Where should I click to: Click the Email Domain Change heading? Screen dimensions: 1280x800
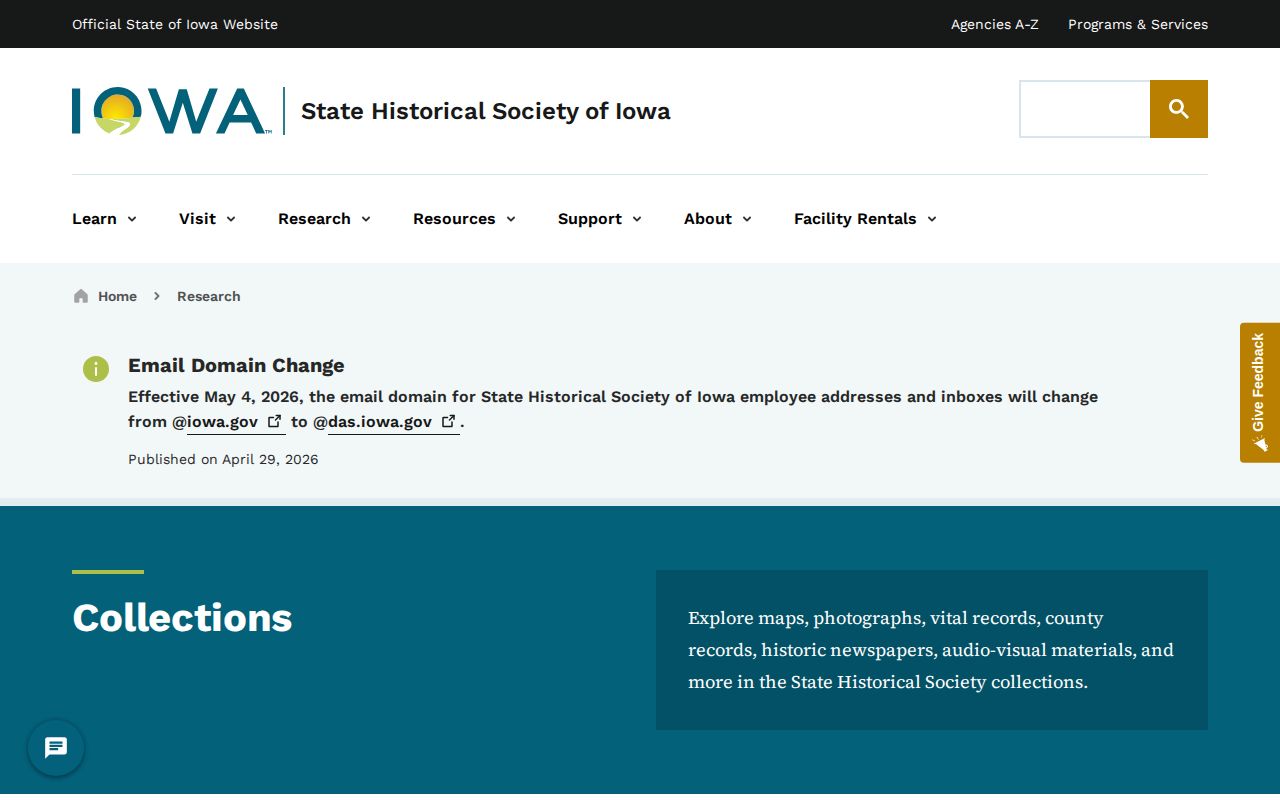[x=236, y=366]
